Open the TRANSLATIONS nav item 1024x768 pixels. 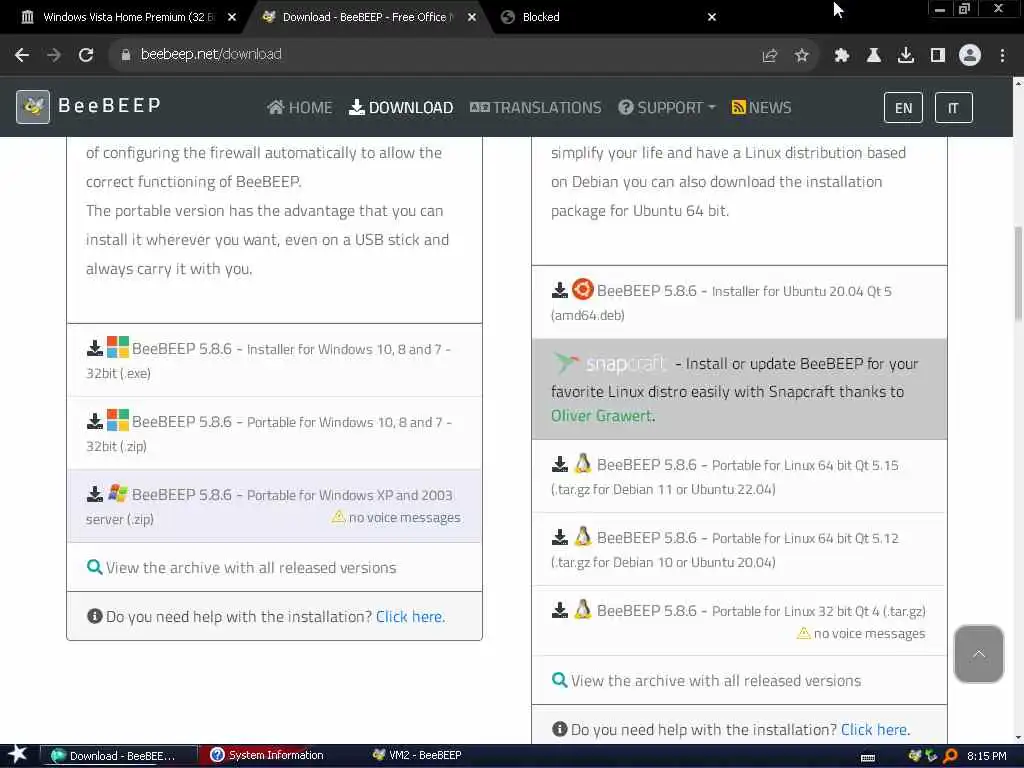[536, 108]
